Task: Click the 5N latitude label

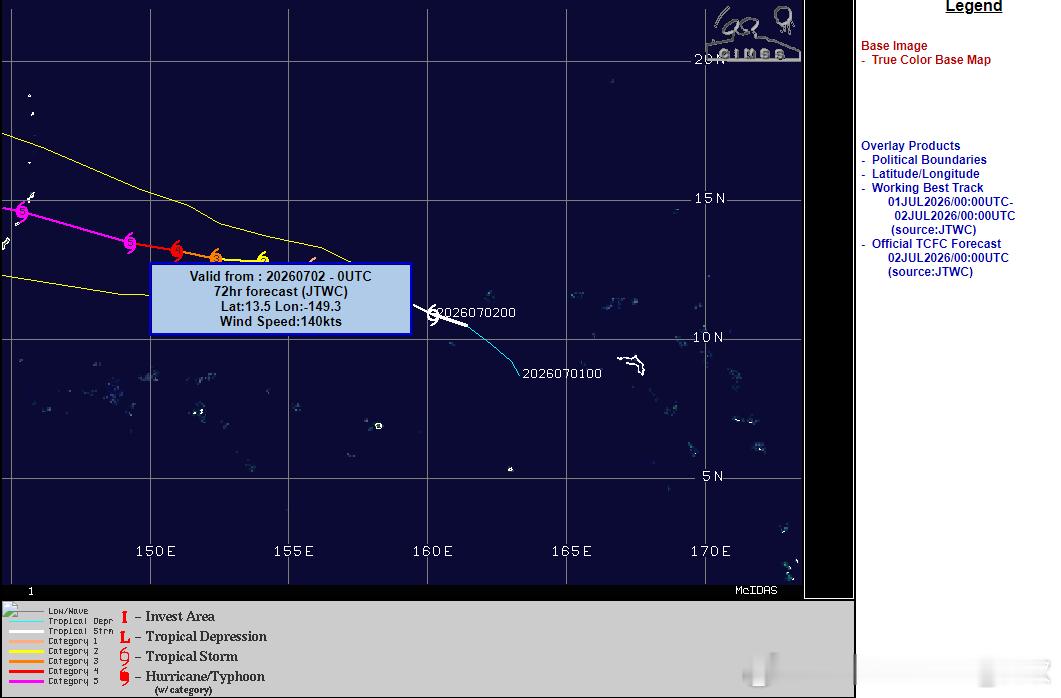Action: pyautogui.click(x=713, y=476)
